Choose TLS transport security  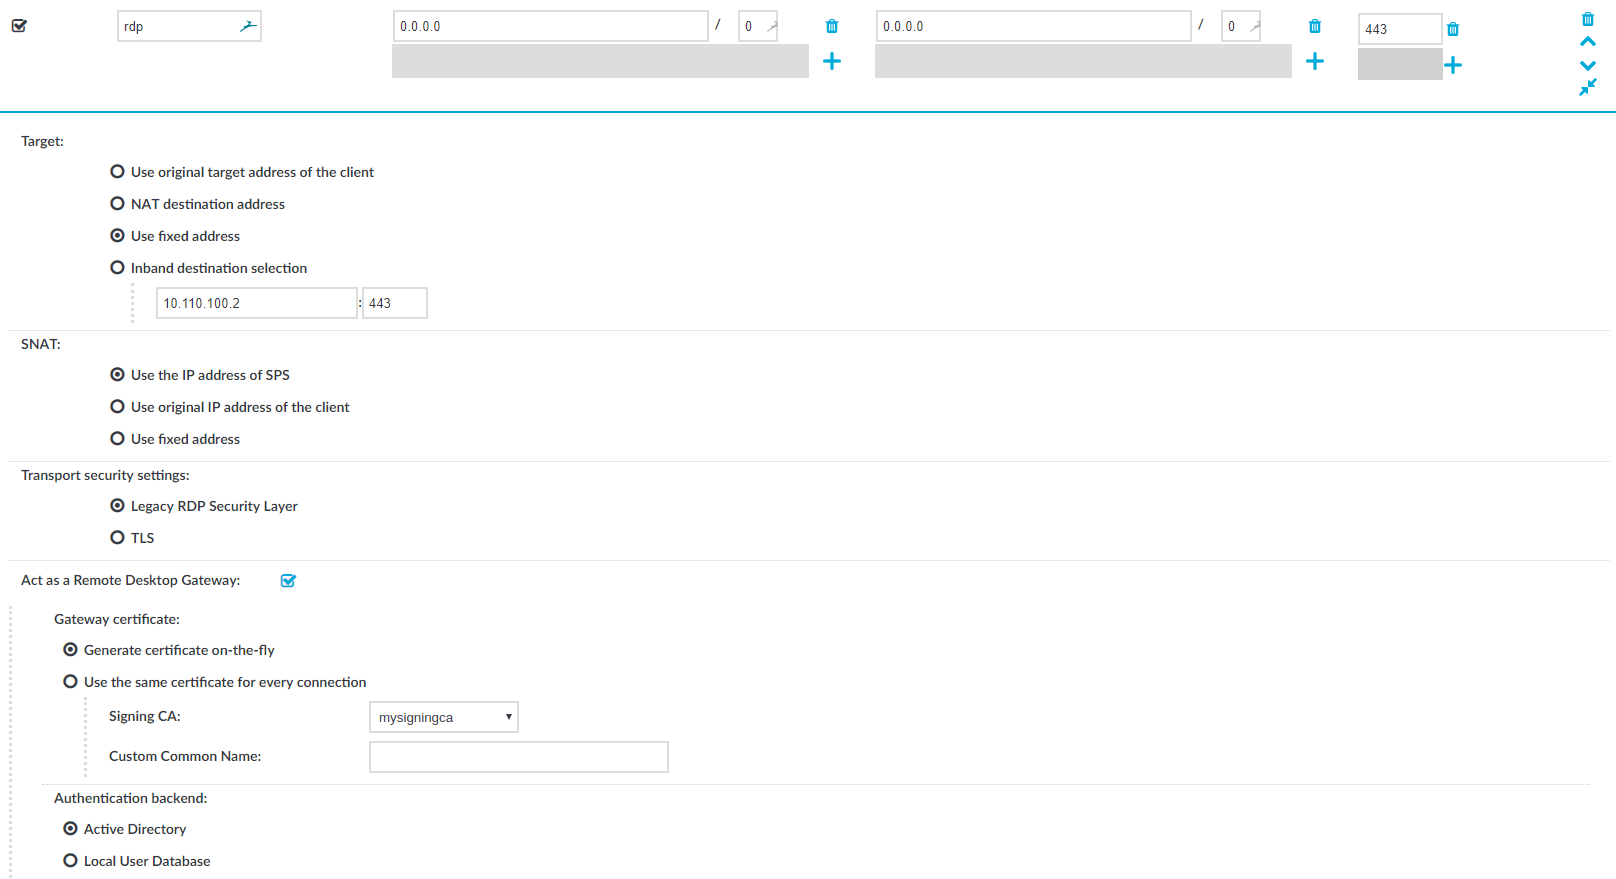[x=117, y=538]
